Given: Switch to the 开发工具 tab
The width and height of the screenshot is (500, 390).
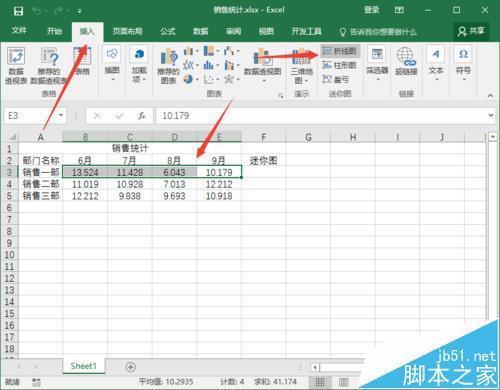Looking at the screenshot, I should 306,31.
